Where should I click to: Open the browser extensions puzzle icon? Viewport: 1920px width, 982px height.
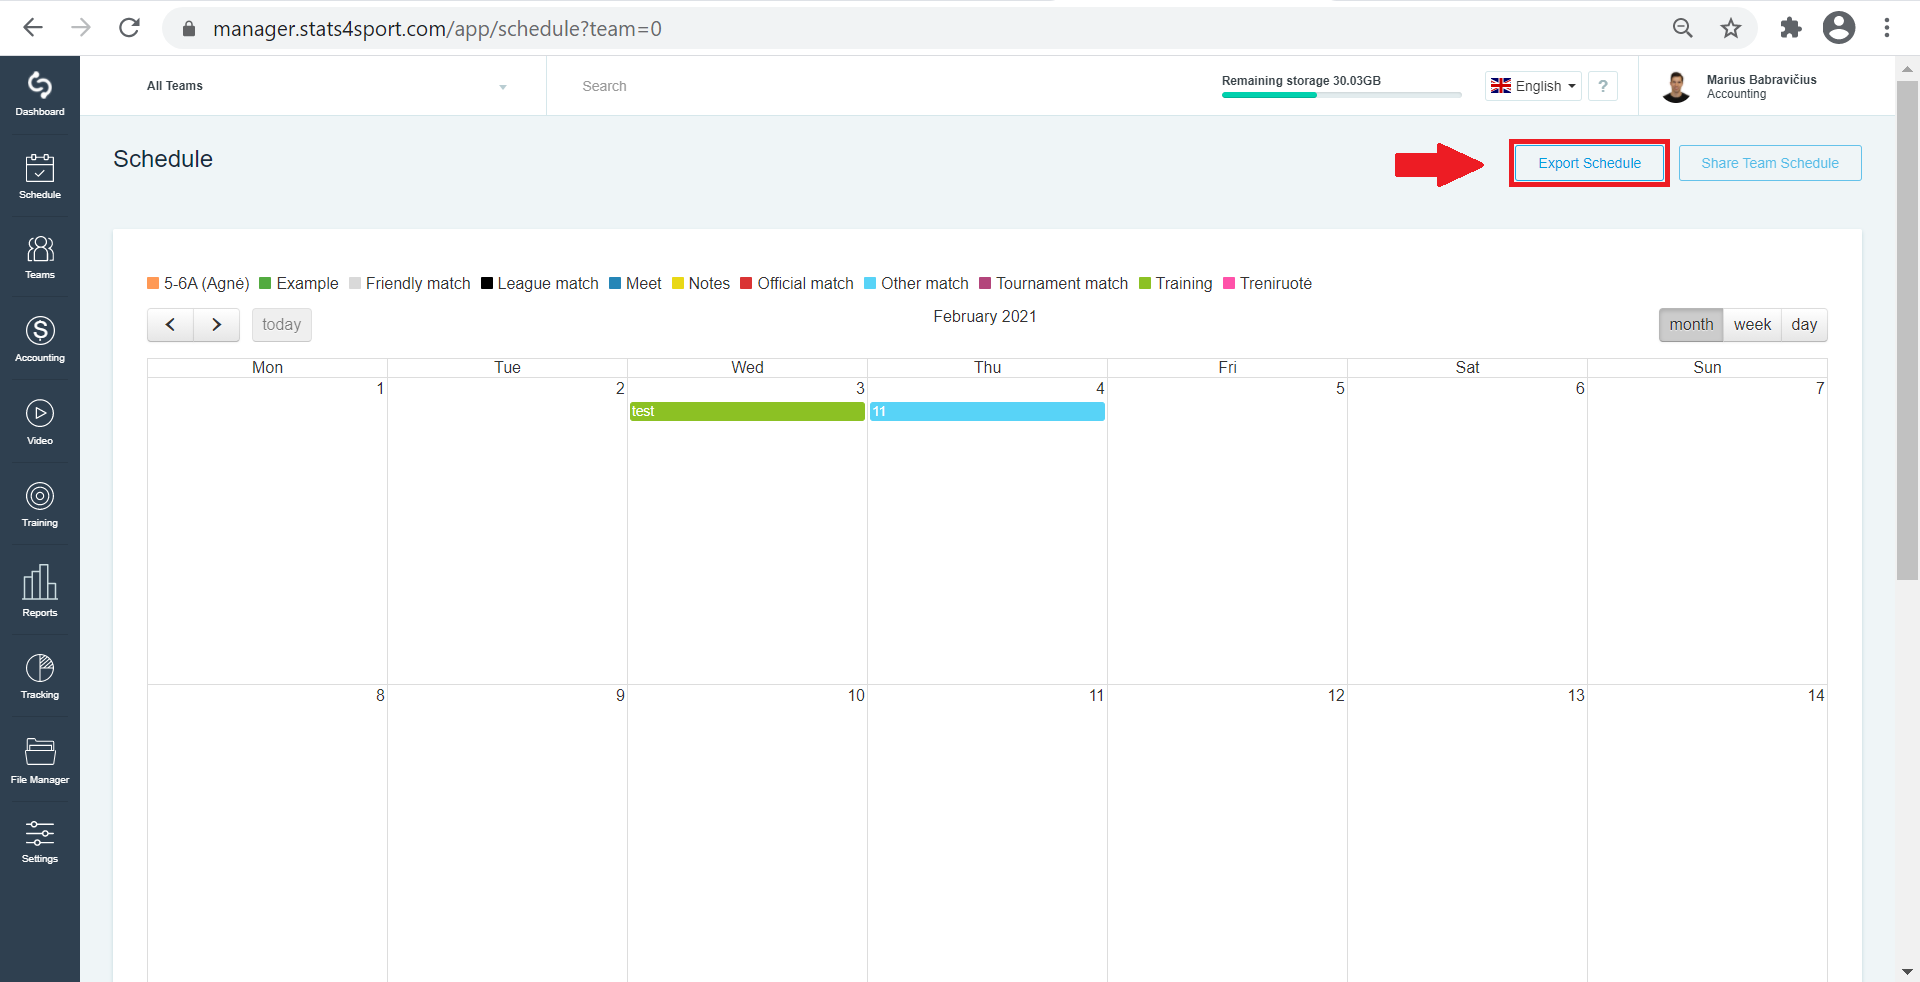pyautogui.click(x=1790, y=28)
